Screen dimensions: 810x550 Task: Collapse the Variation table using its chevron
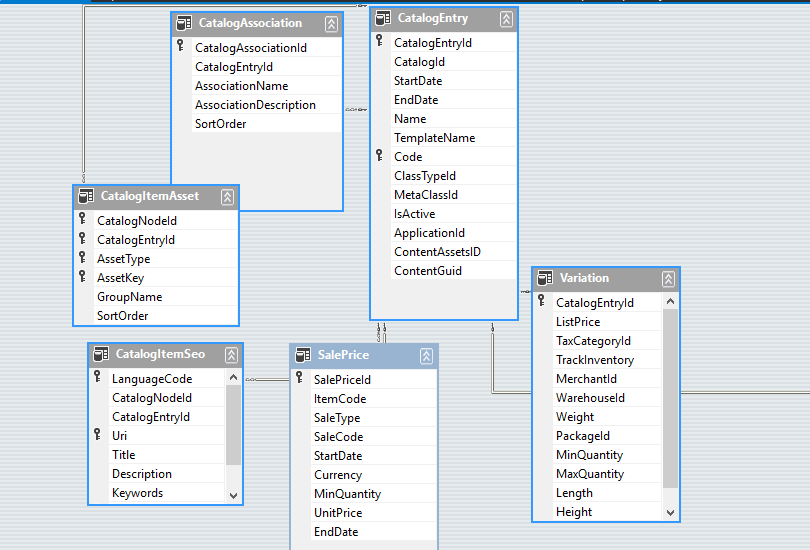pyautogui.click(x=668, y=278)
